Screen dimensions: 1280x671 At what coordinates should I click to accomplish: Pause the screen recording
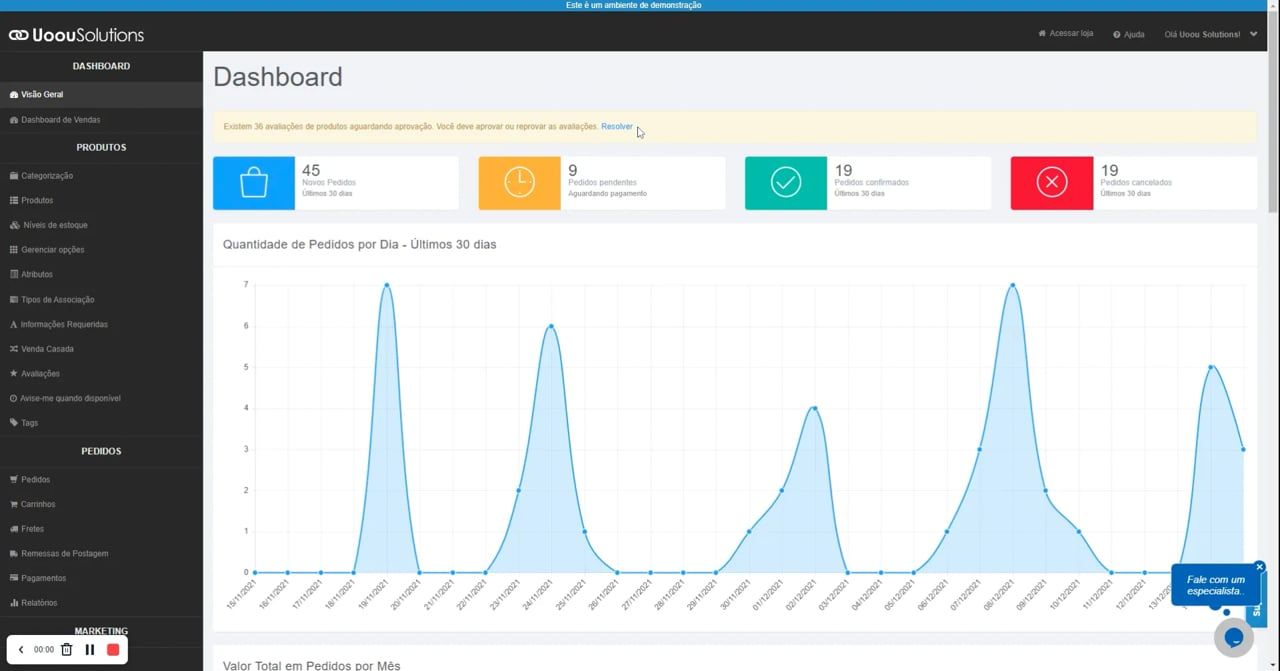point(90,650)
